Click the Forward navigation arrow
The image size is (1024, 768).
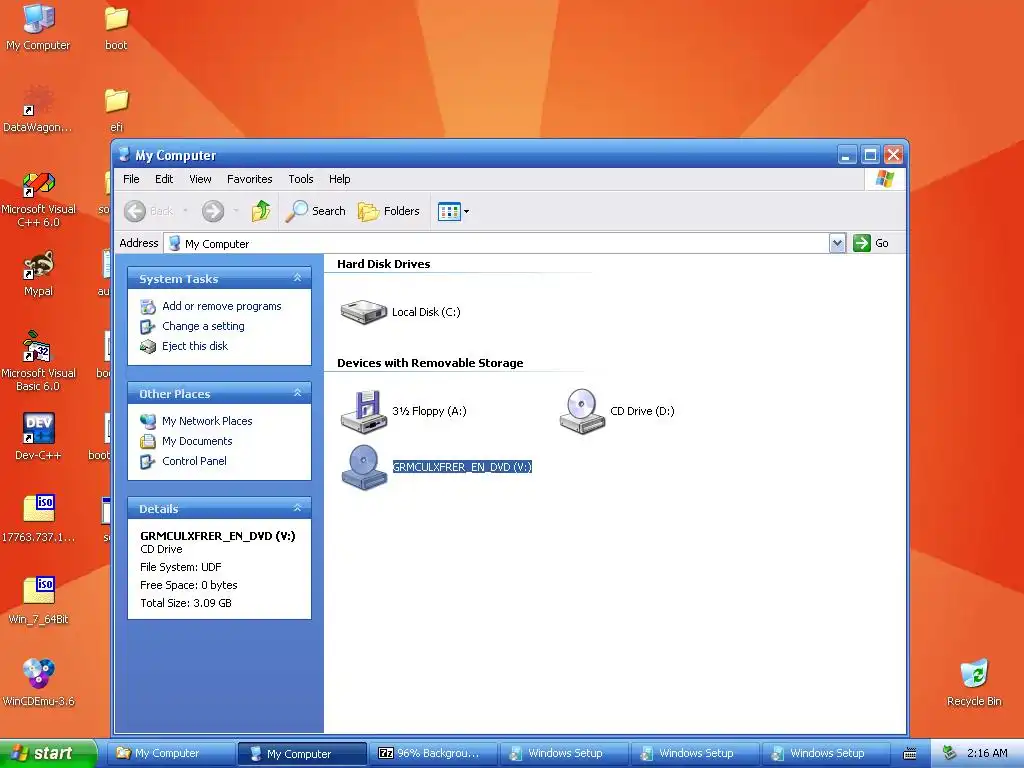[213, 211]
